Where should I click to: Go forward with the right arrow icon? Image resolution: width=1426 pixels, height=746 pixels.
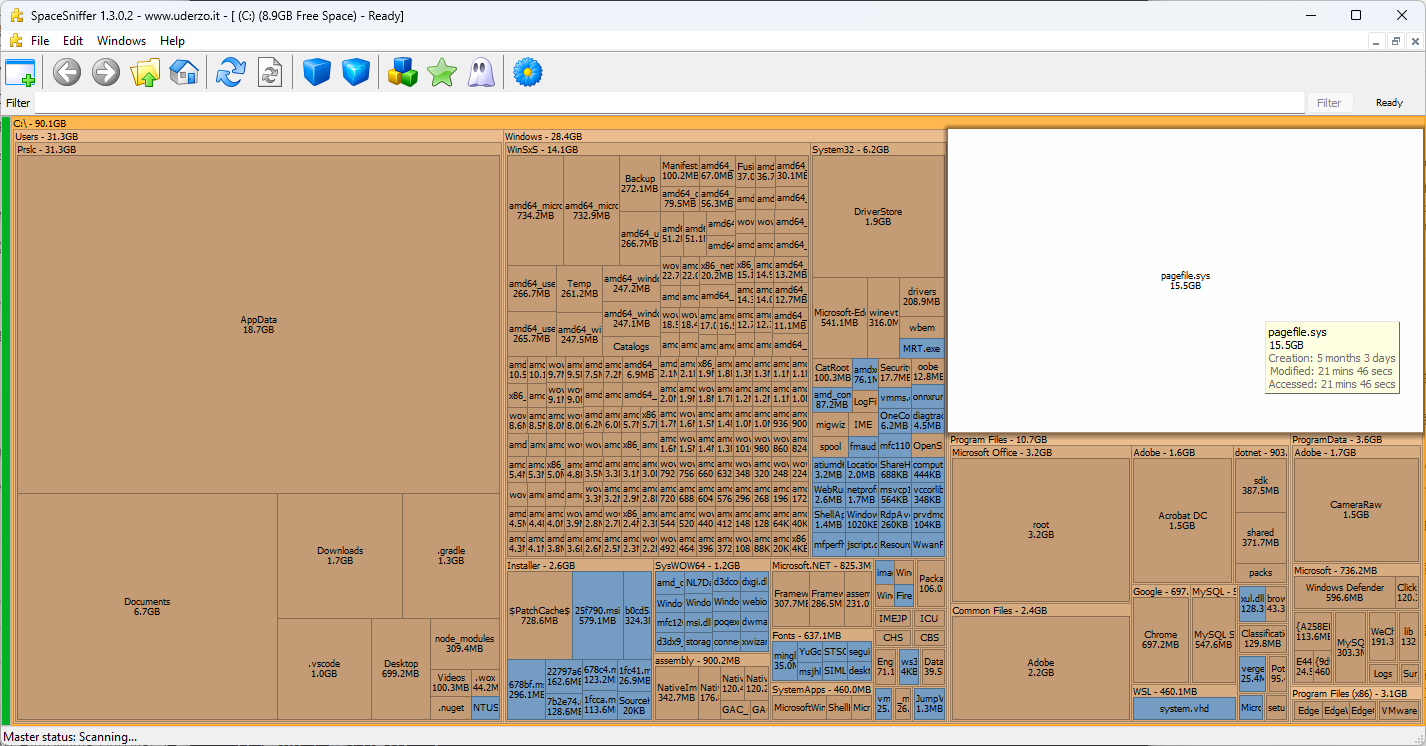click(106, 72)
